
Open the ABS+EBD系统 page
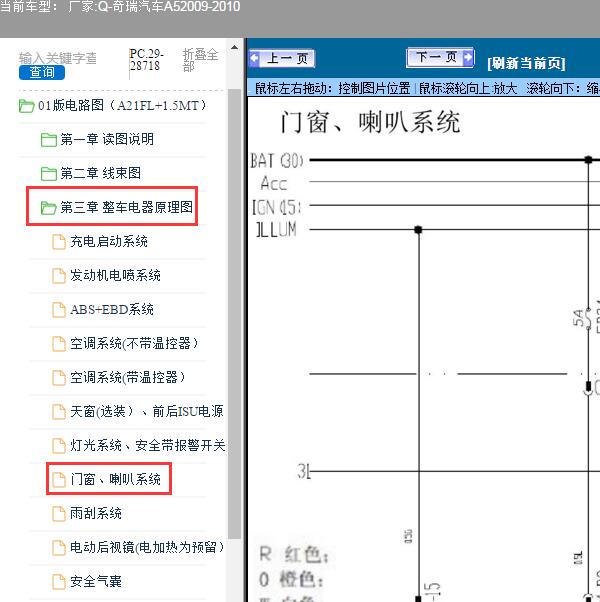[x=112, y=309]
